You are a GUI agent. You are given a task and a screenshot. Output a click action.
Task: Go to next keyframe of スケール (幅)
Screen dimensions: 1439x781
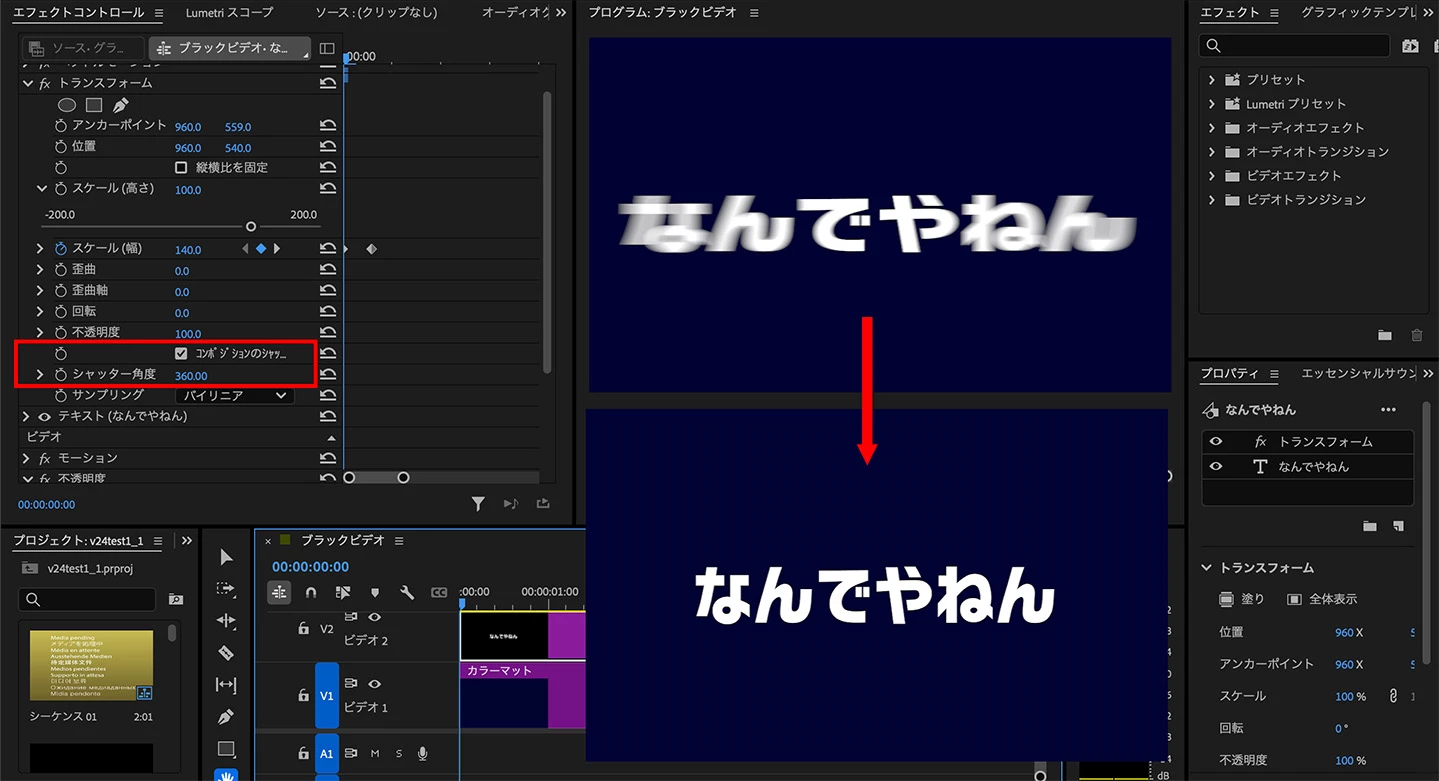coord(277,249)
